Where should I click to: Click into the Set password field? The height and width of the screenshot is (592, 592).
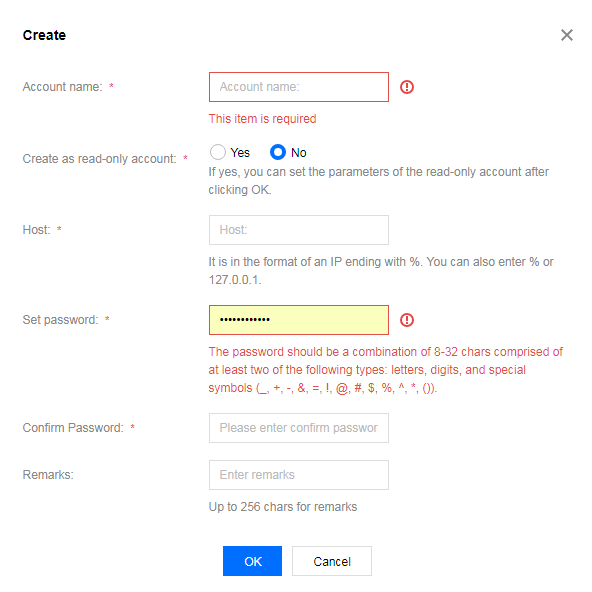(299, 320)
